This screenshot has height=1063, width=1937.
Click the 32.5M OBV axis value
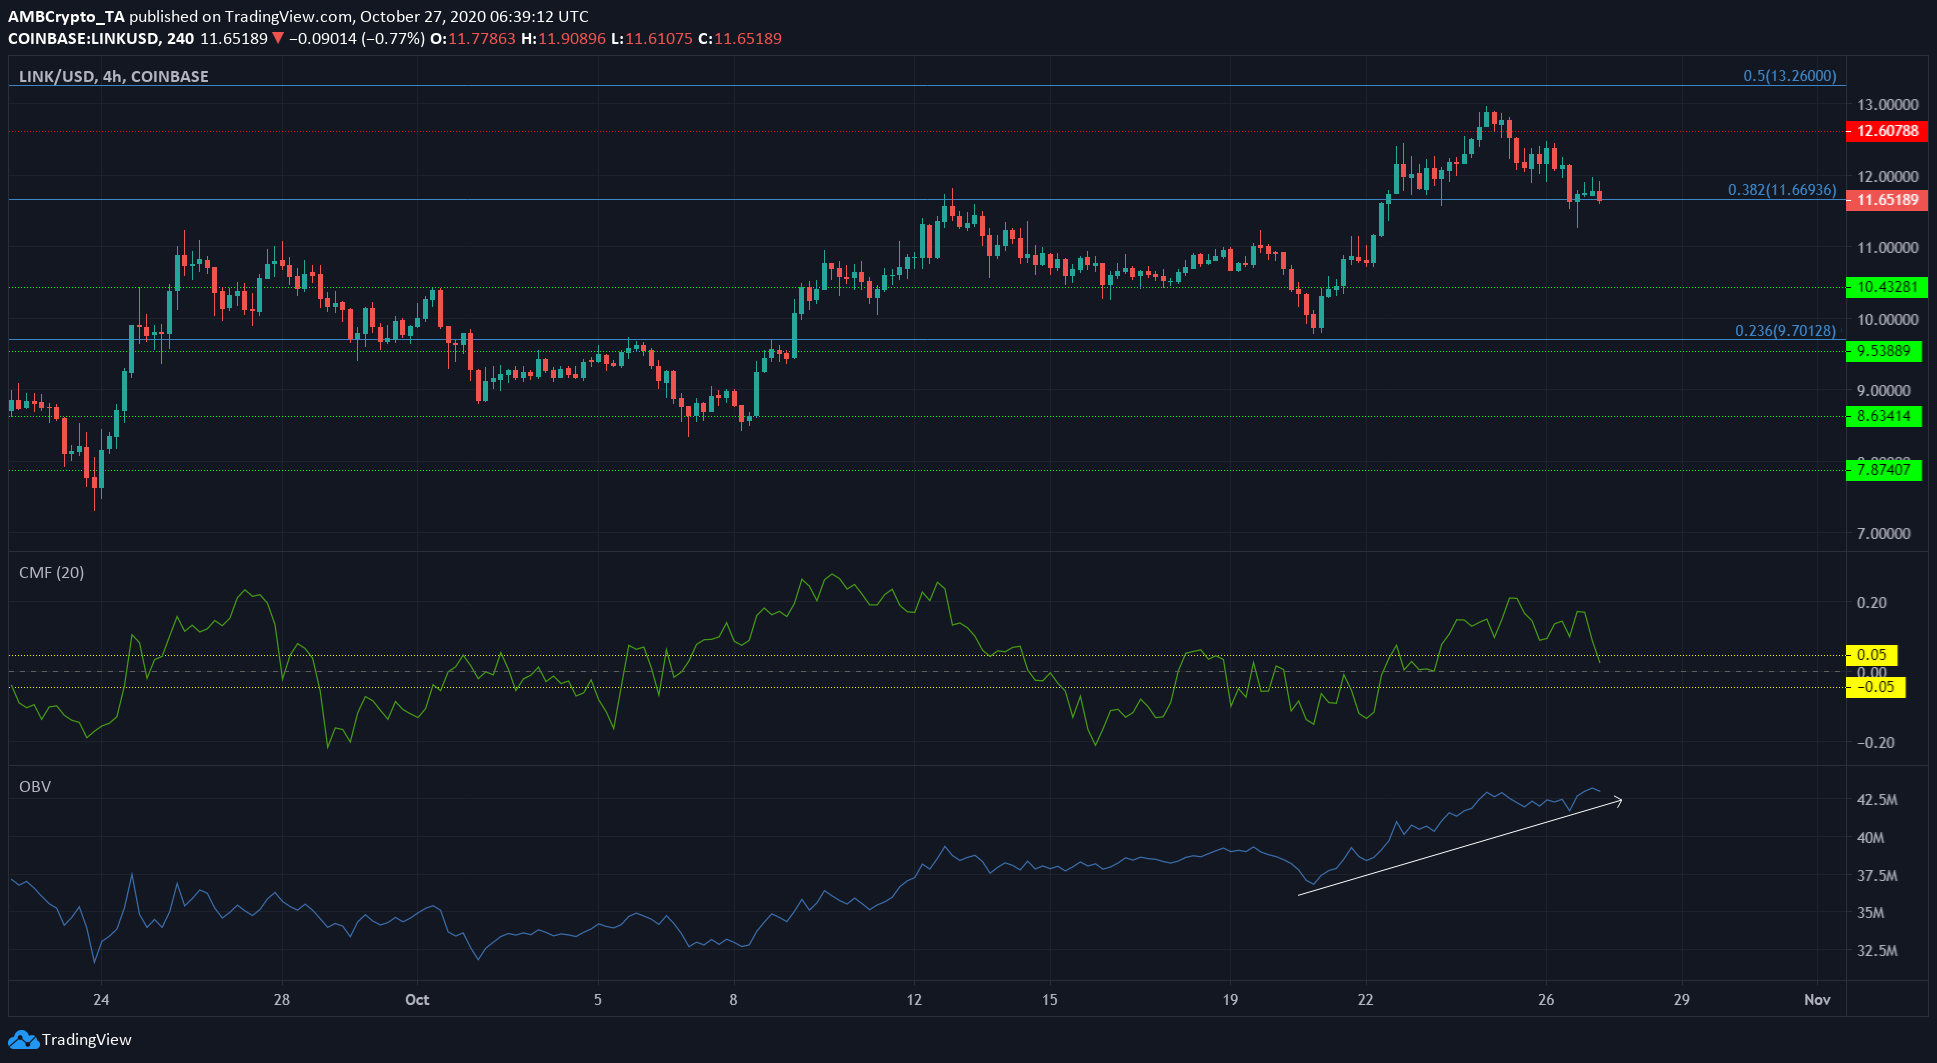click(x=1877, y=951)
